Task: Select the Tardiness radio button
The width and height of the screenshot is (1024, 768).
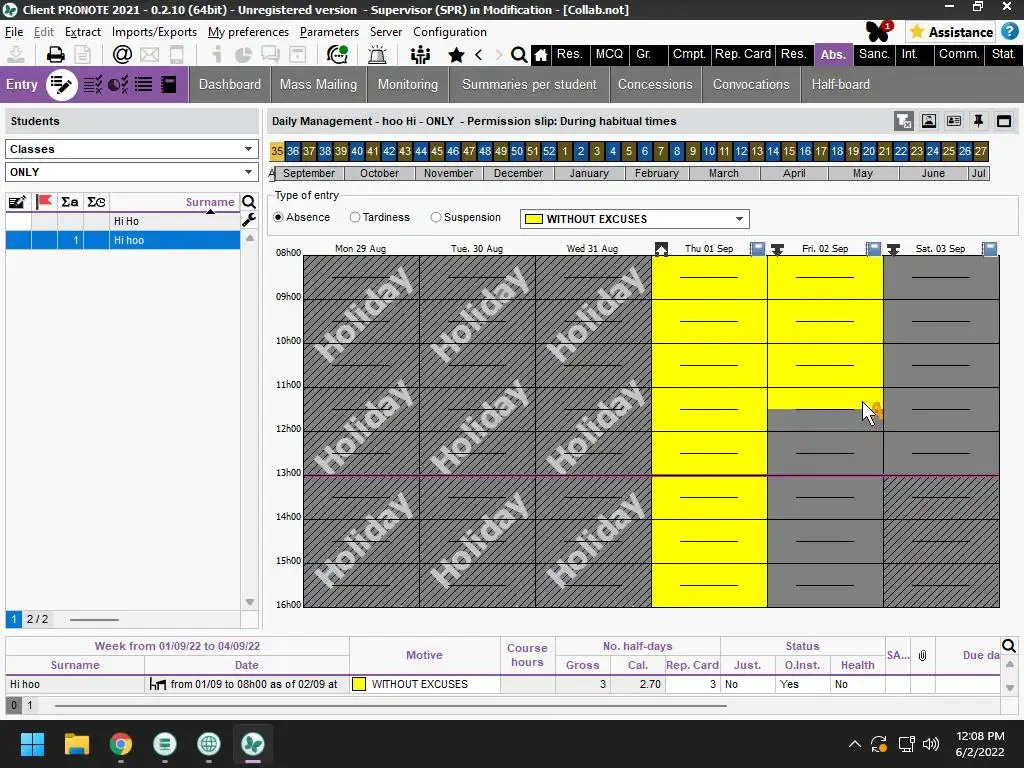Action: pyautogui.click(x=355, y=217)
